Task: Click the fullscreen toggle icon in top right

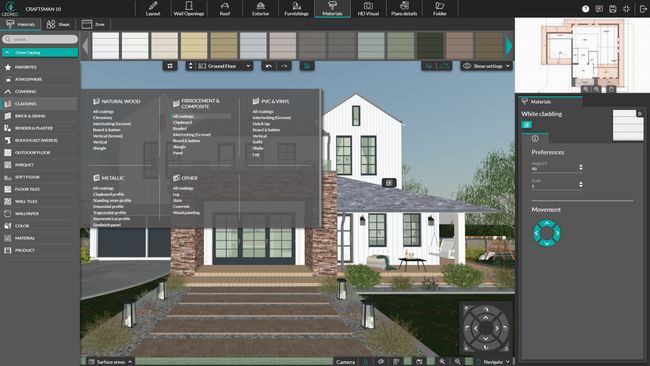Action: [626, 9]
